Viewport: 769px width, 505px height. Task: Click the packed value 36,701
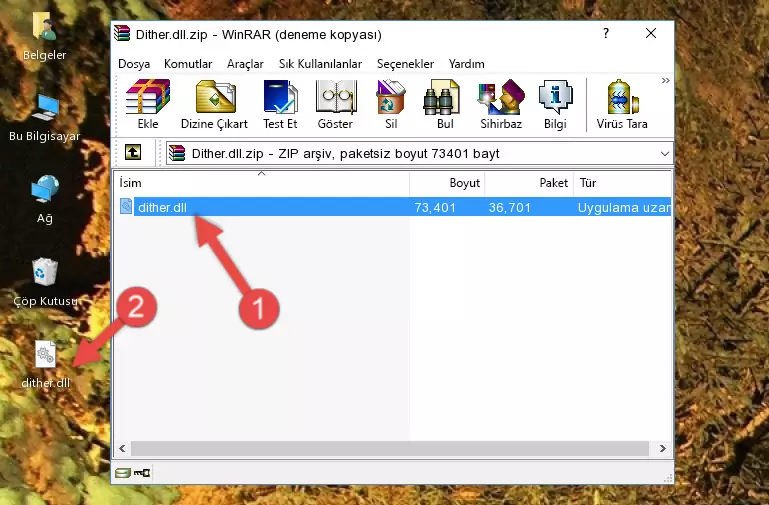[x=510, y=207]
